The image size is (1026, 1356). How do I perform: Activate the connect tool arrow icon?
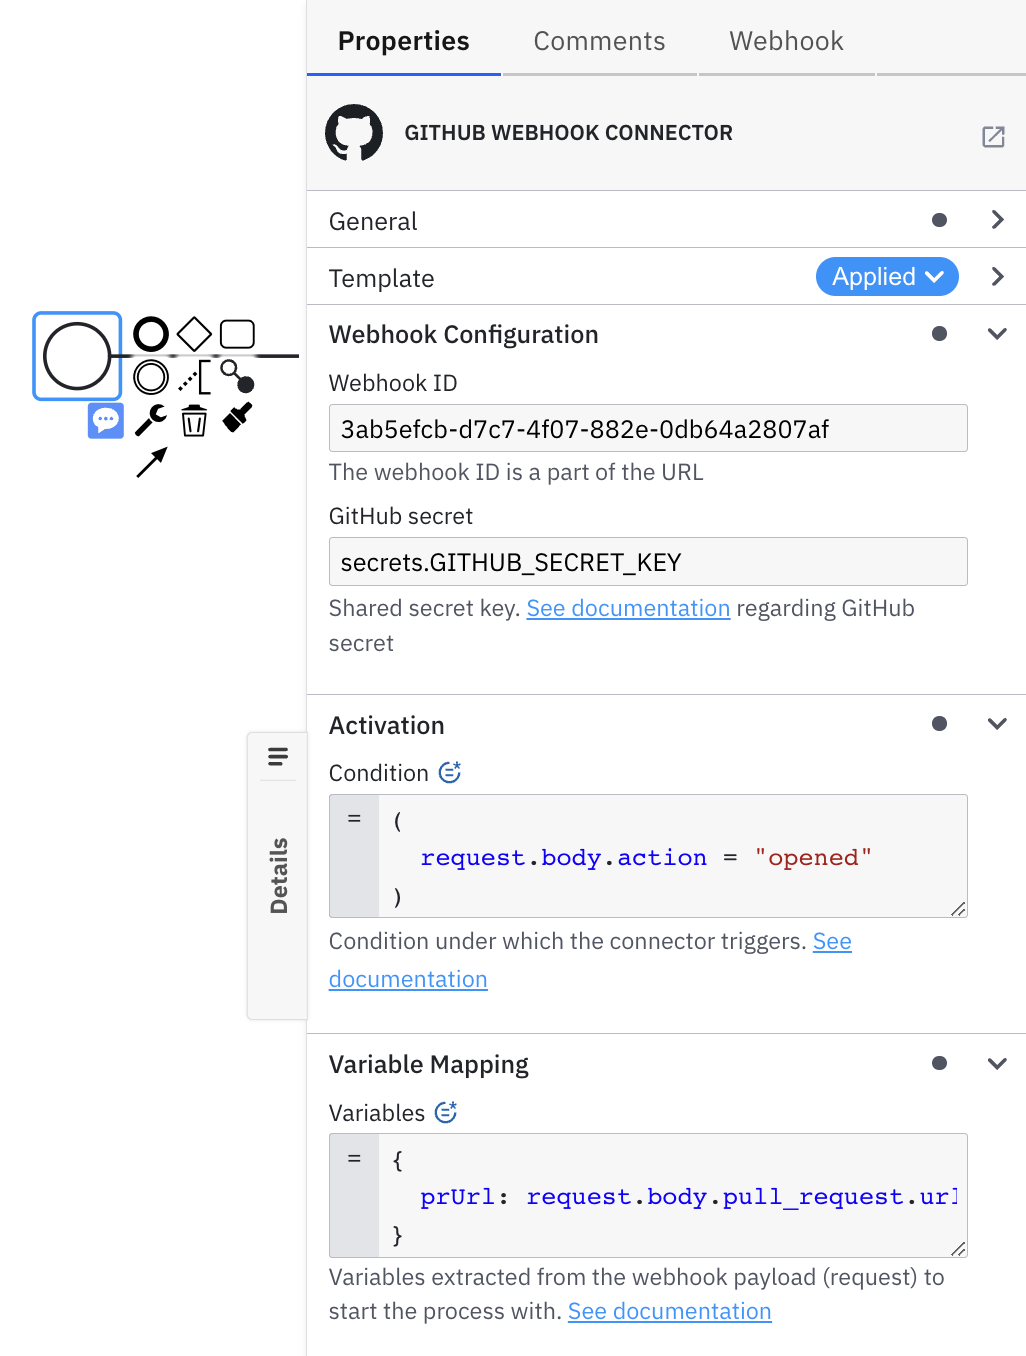tap(151, 460)
